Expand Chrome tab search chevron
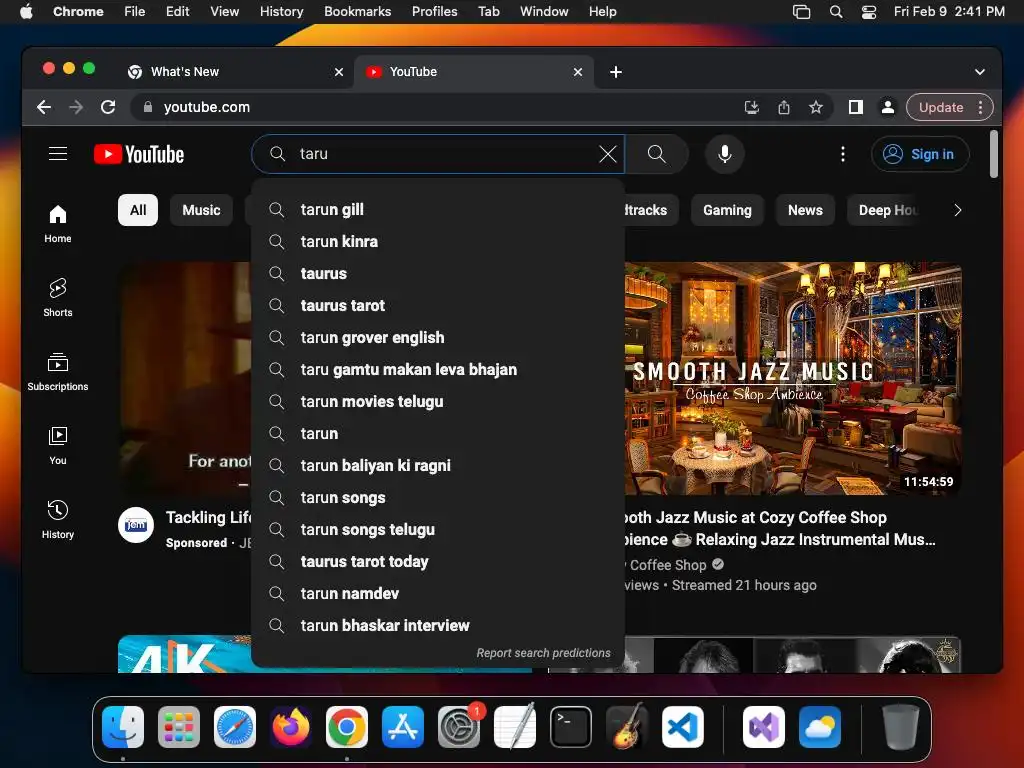Screen dimensions: 1024x768 [980, 72]
